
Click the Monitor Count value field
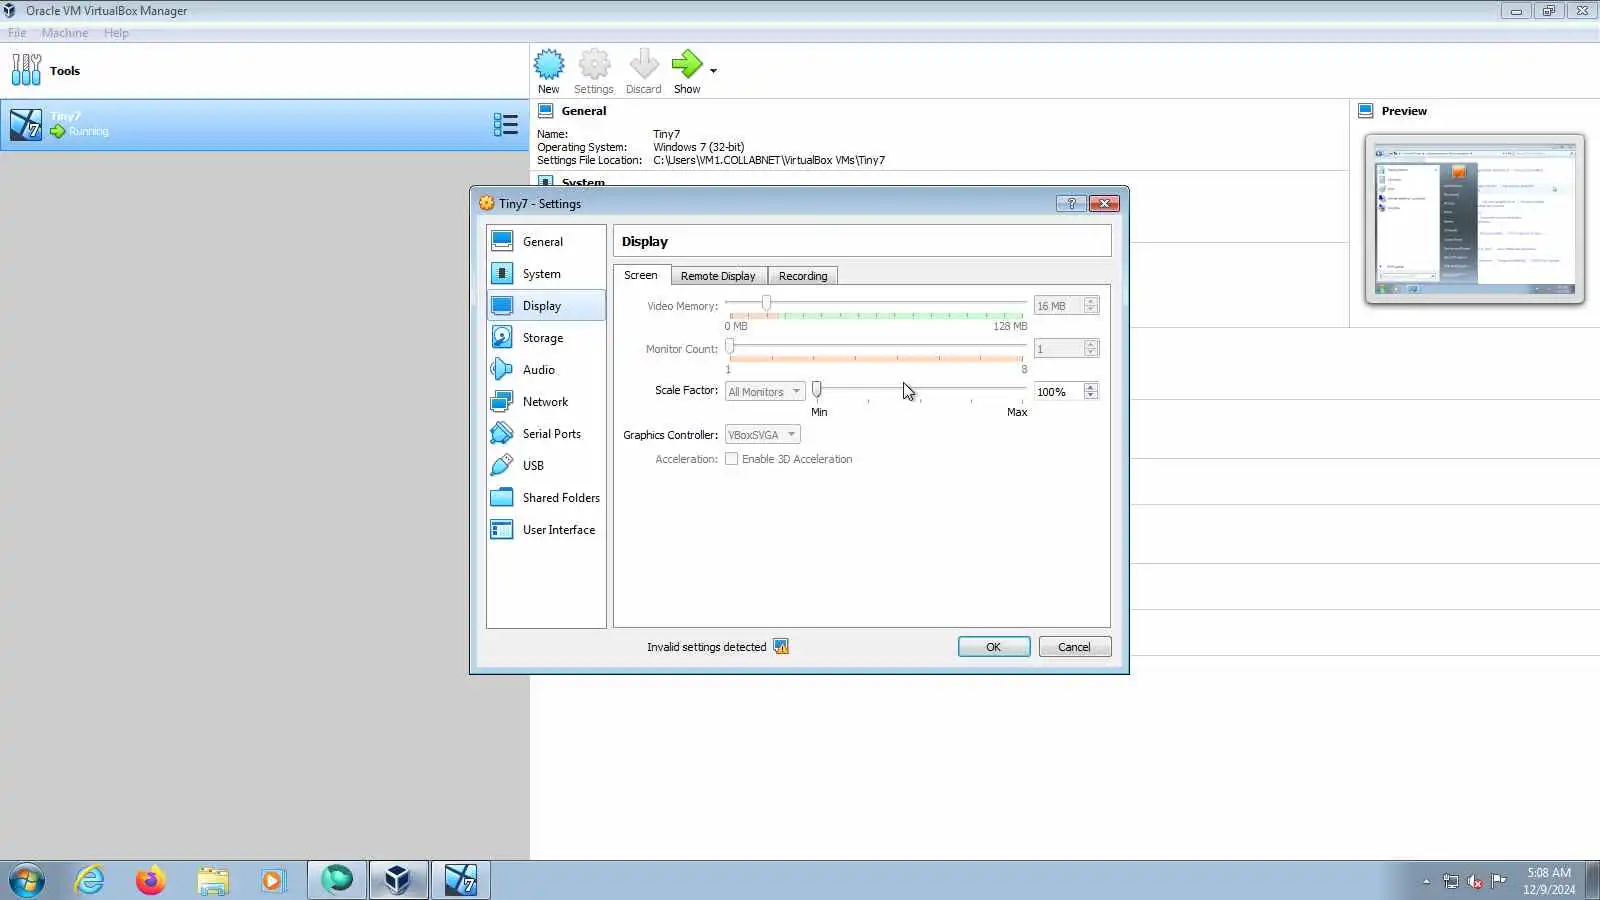point(1058,349)
